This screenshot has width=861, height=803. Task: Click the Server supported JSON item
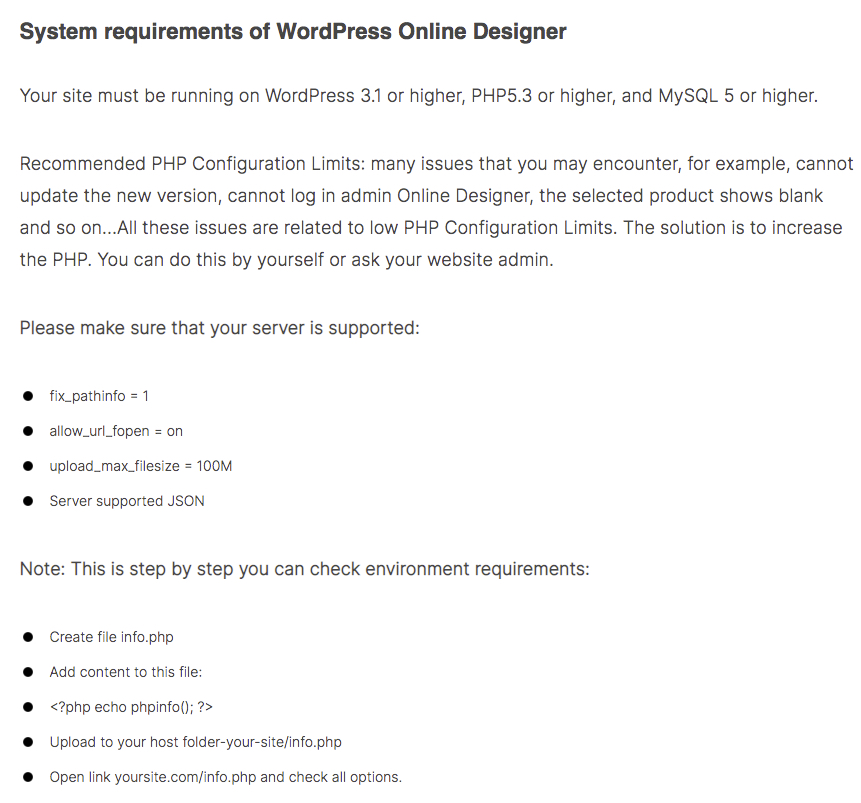click(127, 501)
